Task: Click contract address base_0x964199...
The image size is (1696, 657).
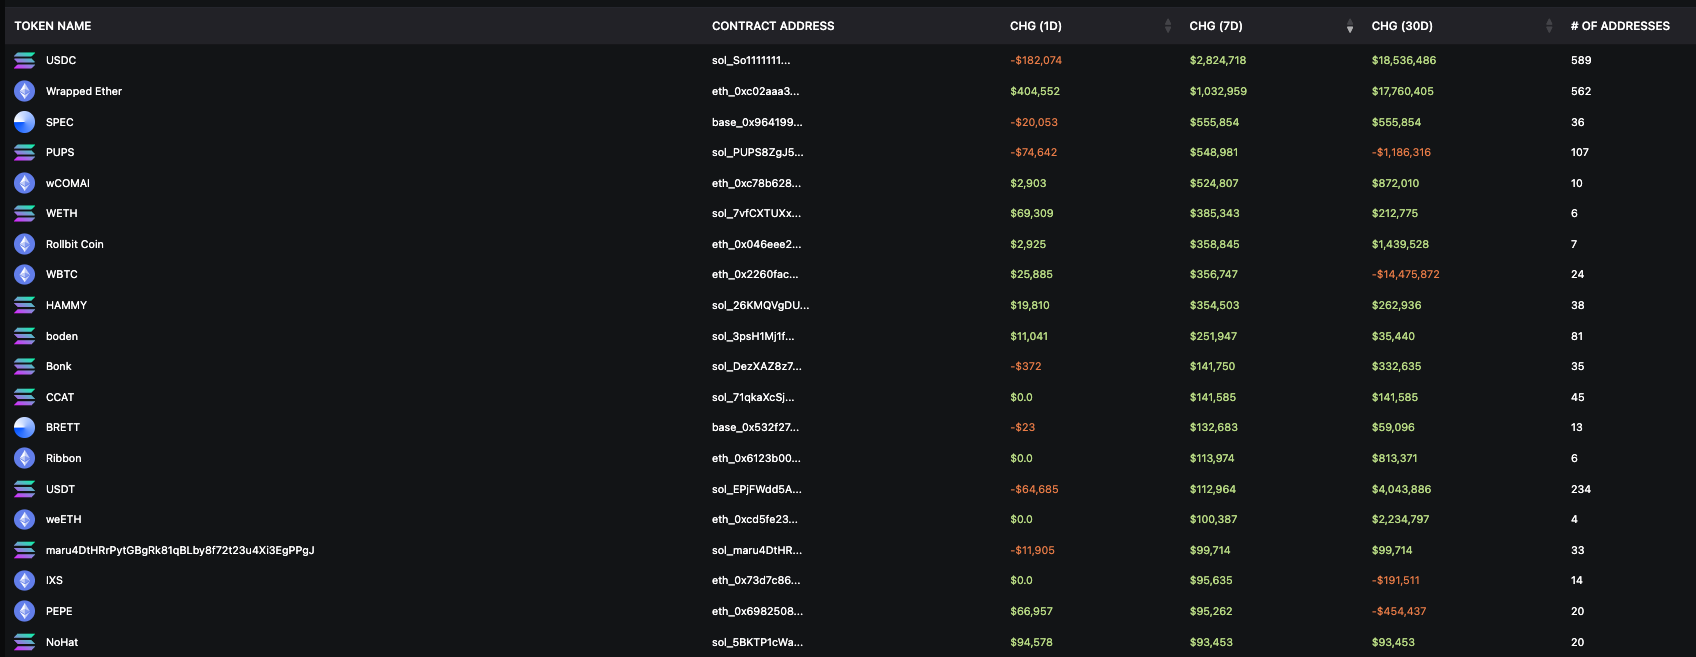Action: pos(757,122)
